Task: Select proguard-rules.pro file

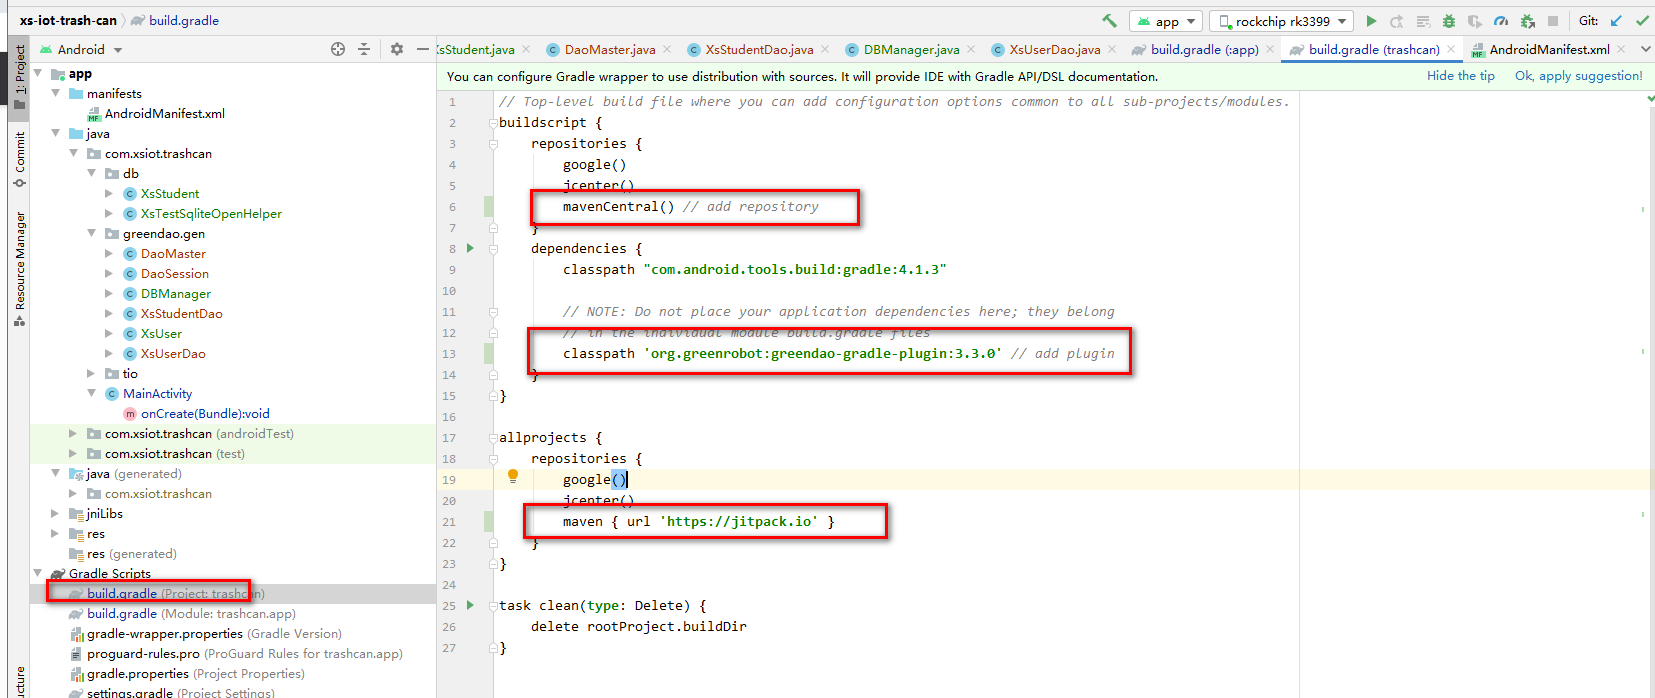Action: 236,653
